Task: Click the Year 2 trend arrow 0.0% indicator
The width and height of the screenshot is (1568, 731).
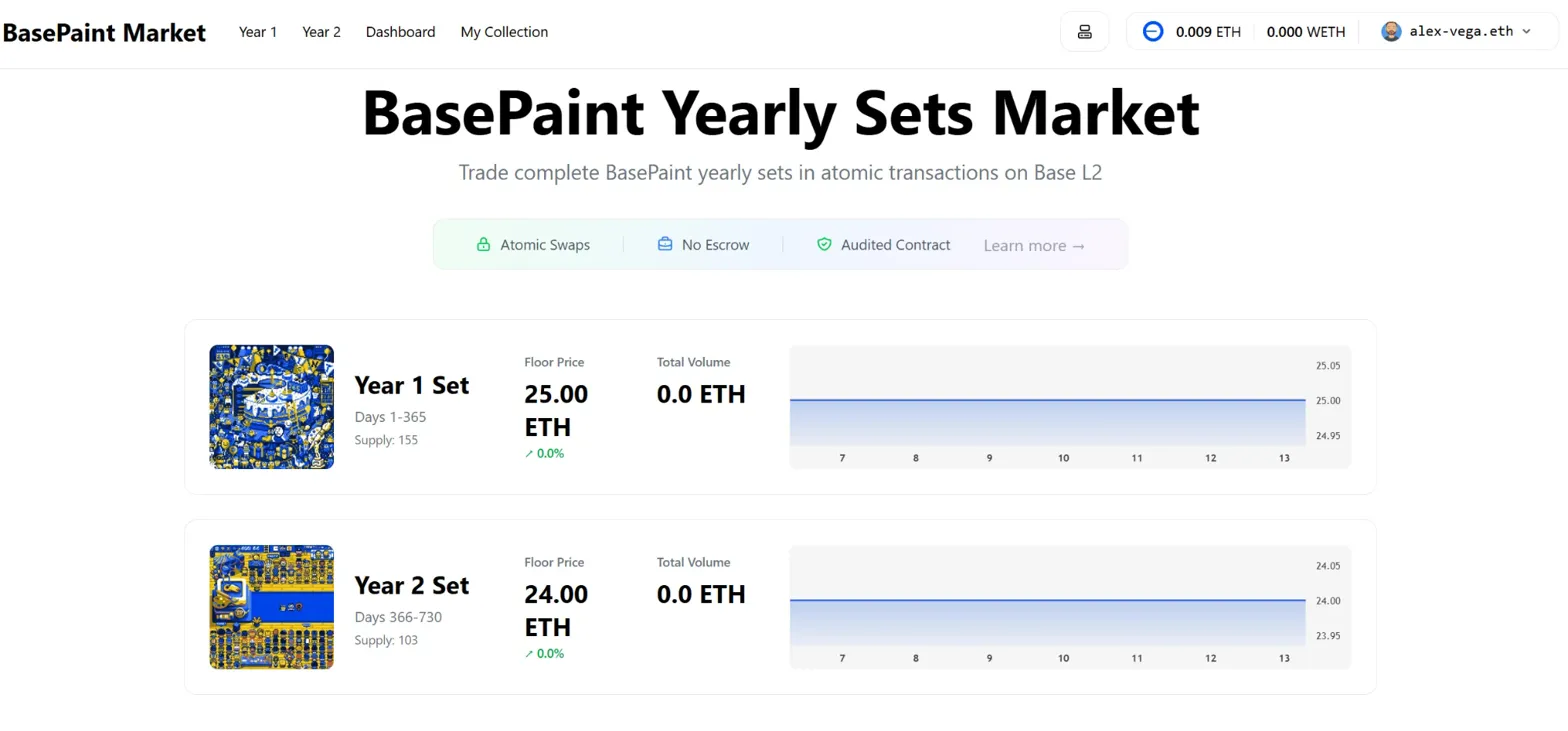Action: pyautogui.click(x=544, y=653)
